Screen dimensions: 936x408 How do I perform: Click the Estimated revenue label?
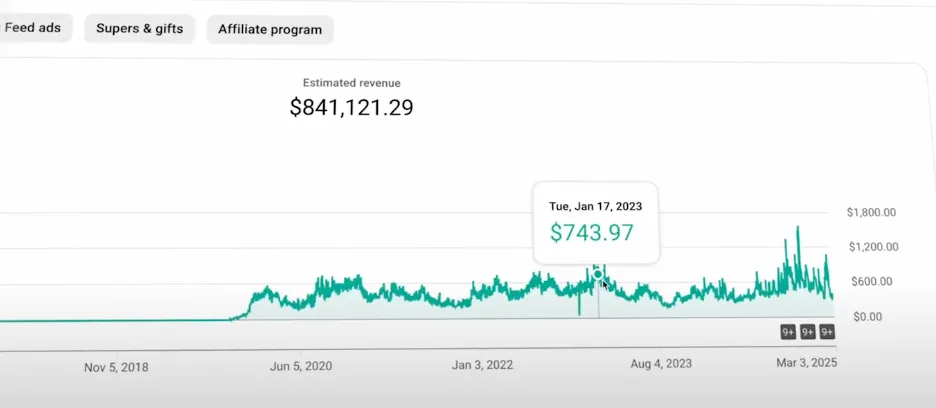click(x=351, y=83)
